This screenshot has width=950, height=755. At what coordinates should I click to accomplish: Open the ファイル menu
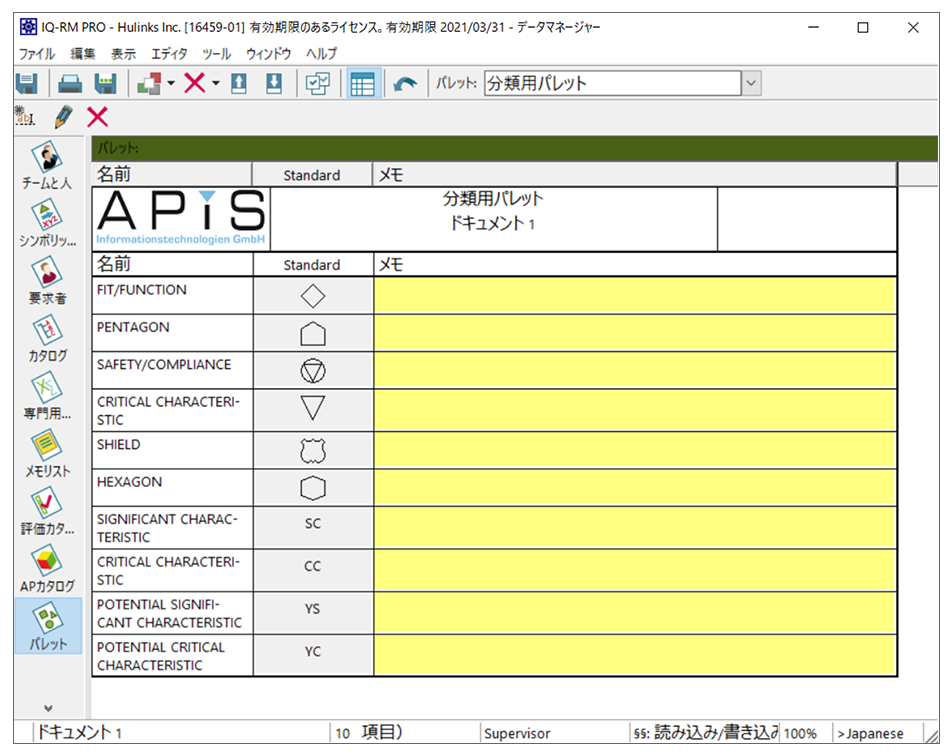36,54
